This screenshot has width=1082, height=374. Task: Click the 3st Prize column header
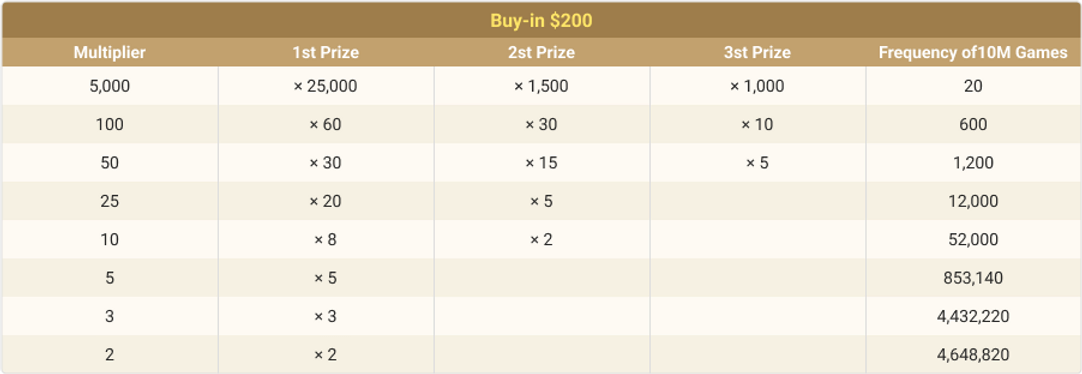757,52
